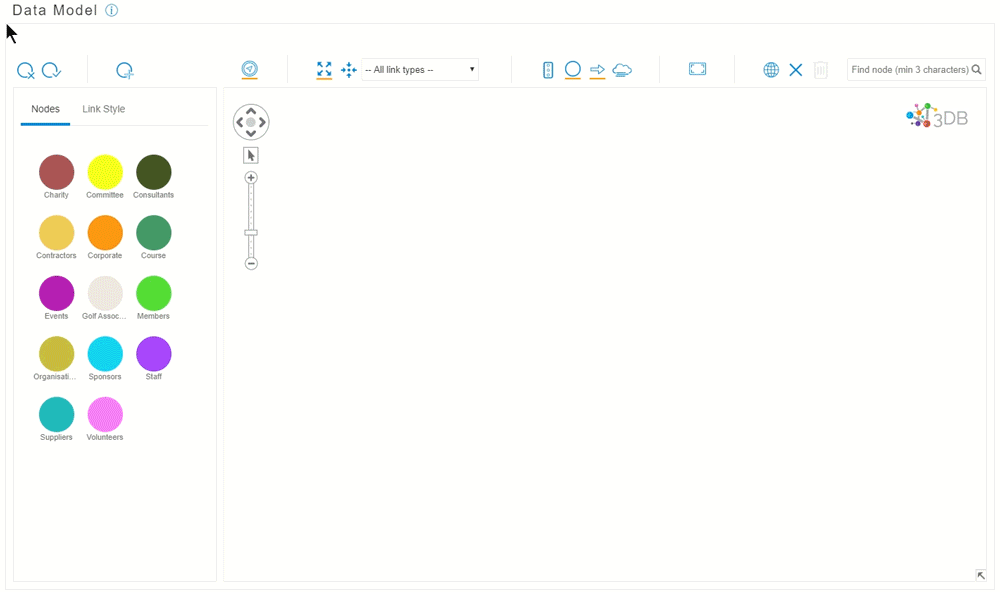Click the fit-to-screen expand icon
The image size is (1000, 593).
[x=323, y=70]
